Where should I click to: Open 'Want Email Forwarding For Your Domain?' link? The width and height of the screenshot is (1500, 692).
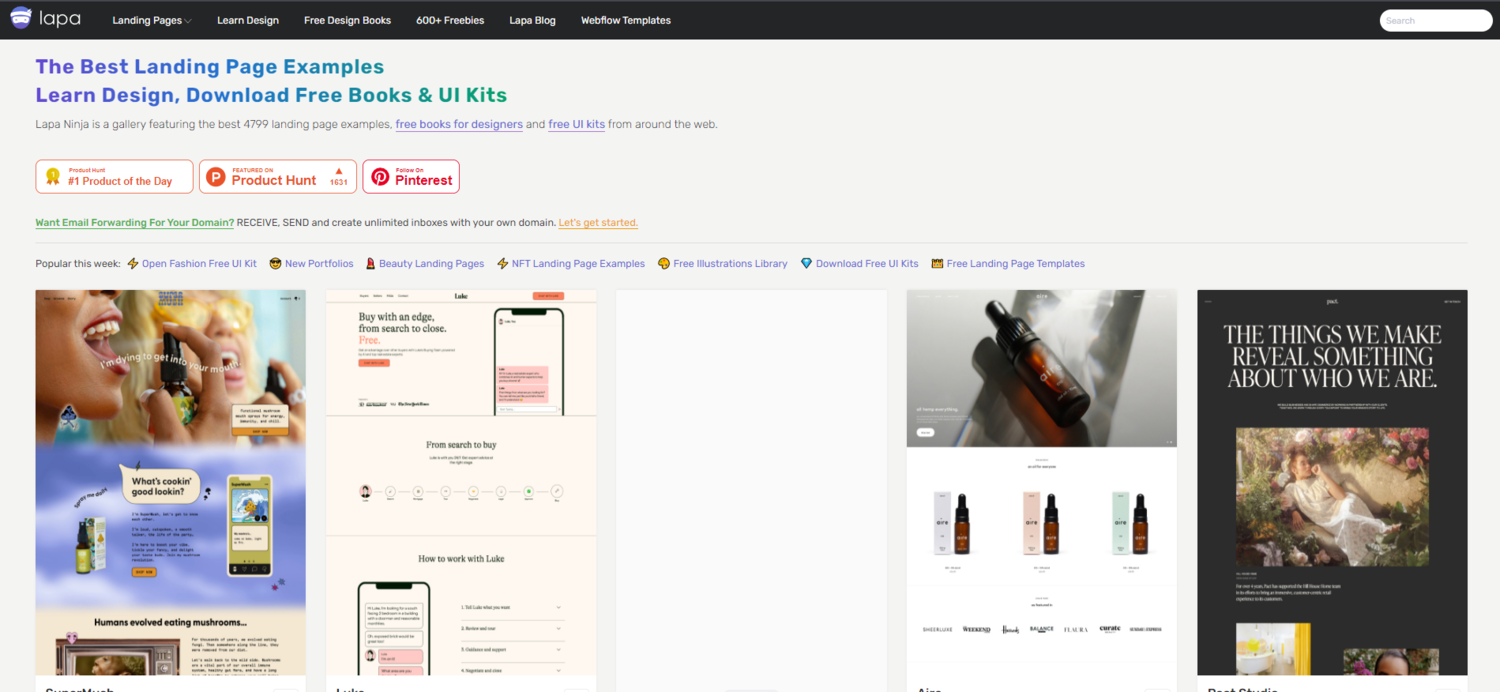point(135,222)
